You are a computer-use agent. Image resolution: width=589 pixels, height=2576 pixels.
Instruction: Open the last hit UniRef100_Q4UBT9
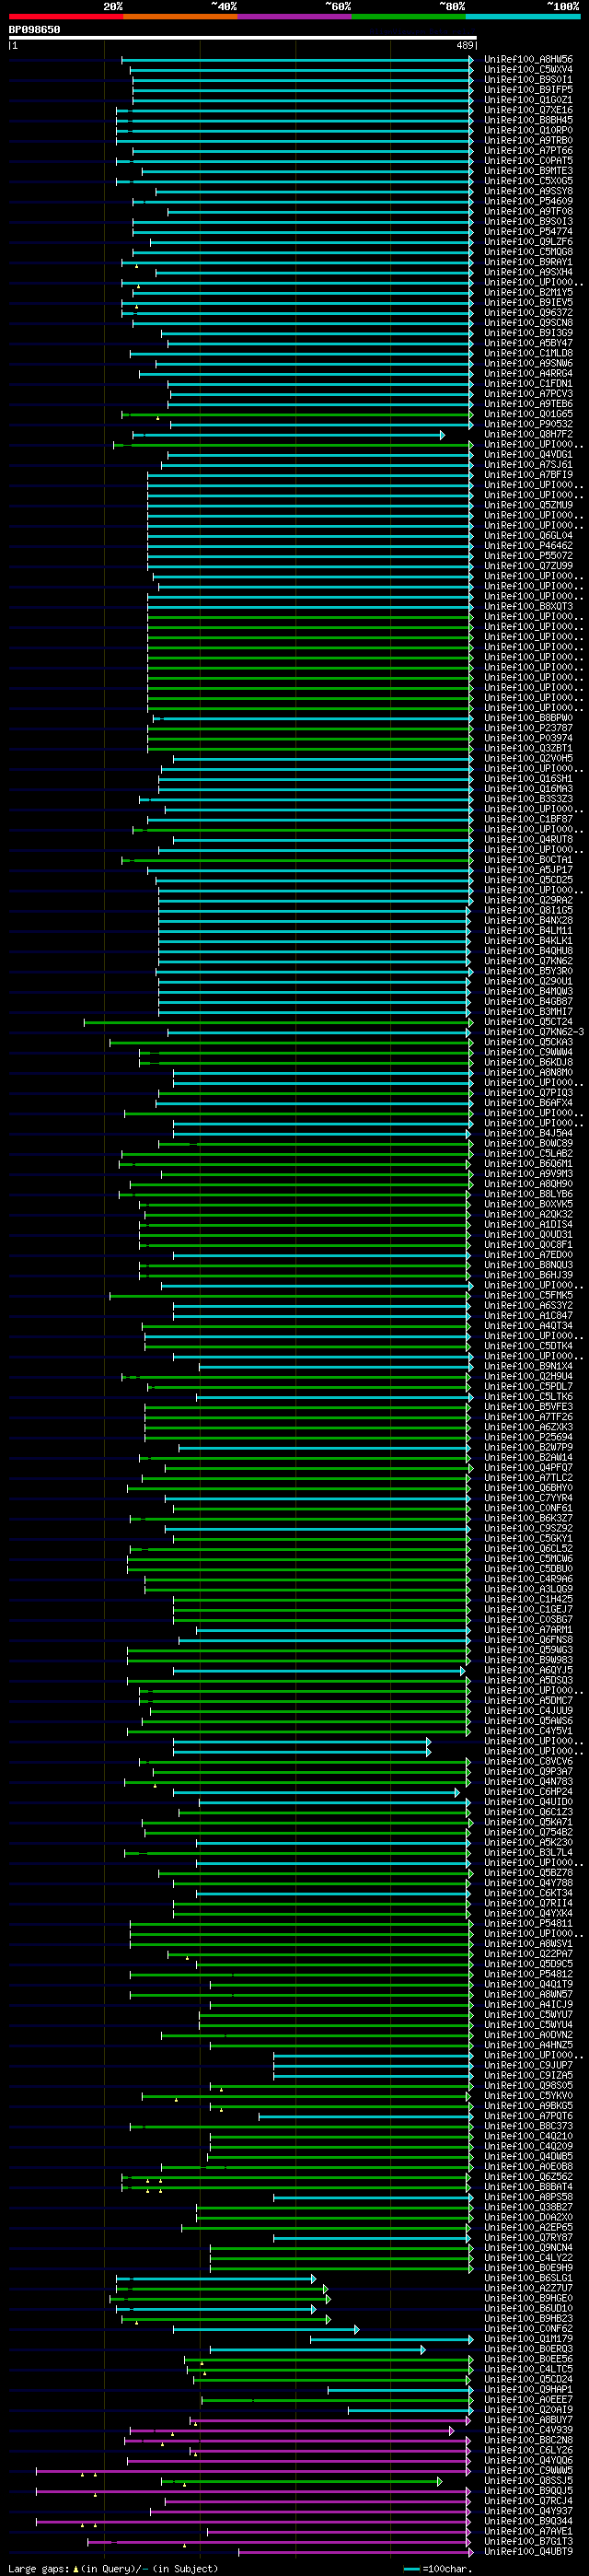click(x=528, y=2552)
